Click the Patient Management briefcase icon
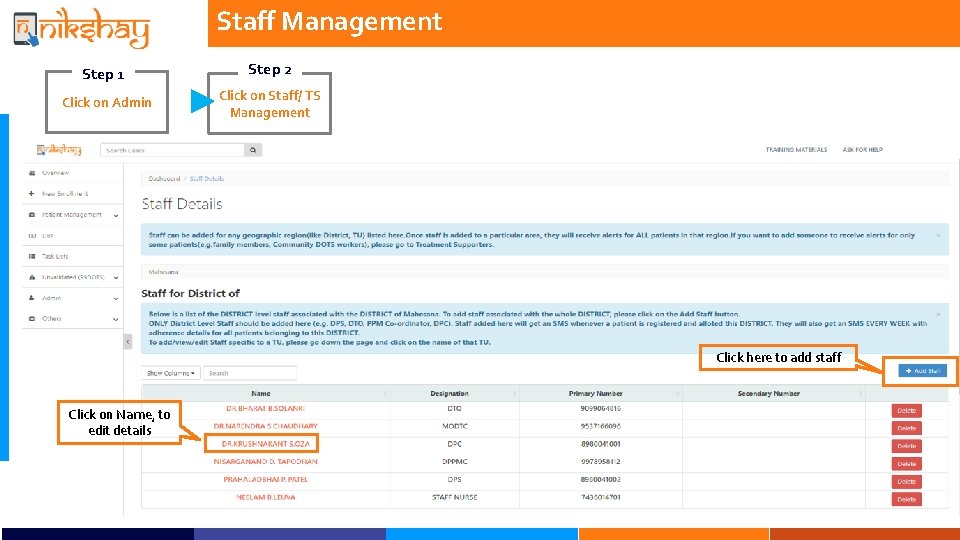 click(32, 215)
